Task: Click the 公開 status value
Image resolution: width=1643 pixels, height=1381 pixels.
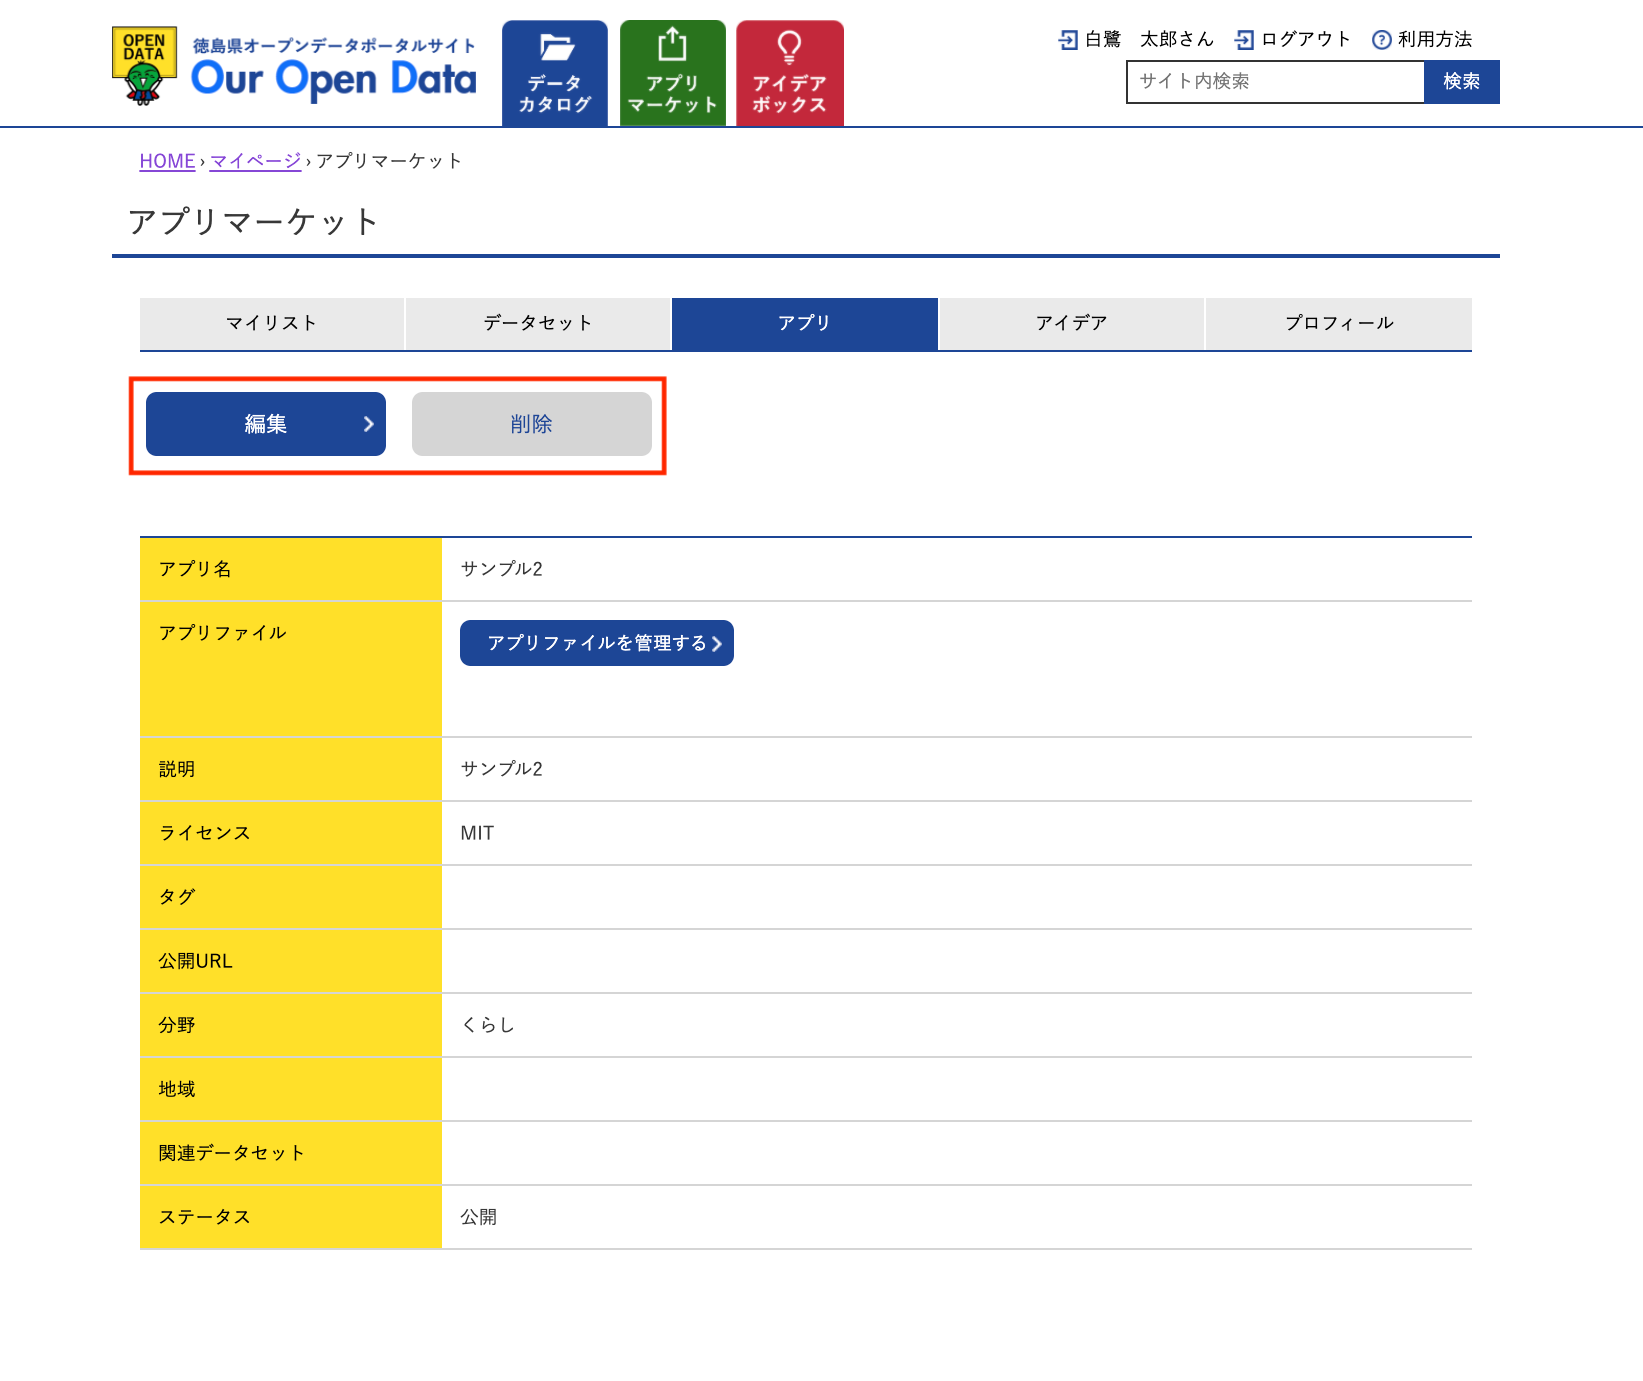Action: (478, 1217)
